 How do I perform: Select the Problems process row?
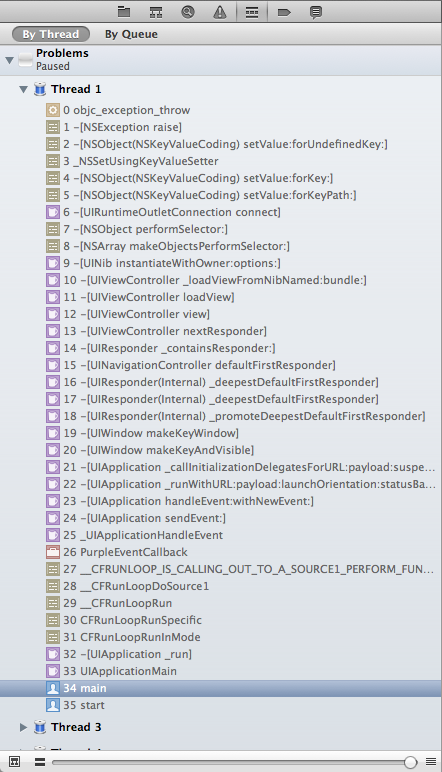point(221,60)
